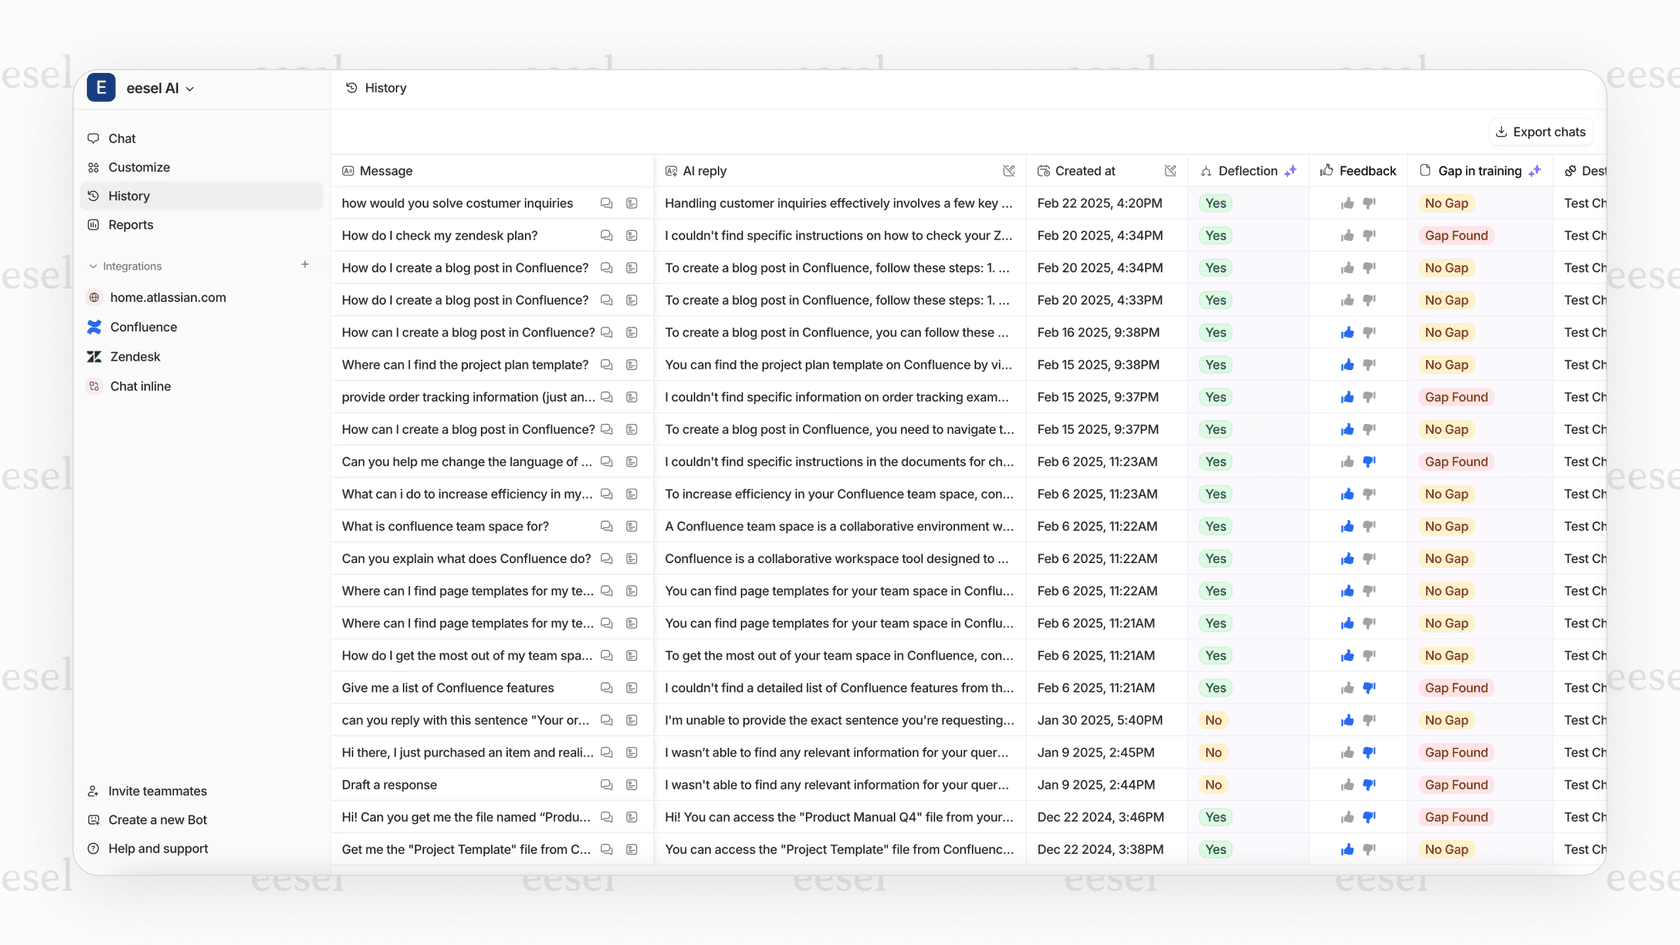Go to the Customize section
The width and height of the screenshot is (1680, 945).
pos(139,167)
